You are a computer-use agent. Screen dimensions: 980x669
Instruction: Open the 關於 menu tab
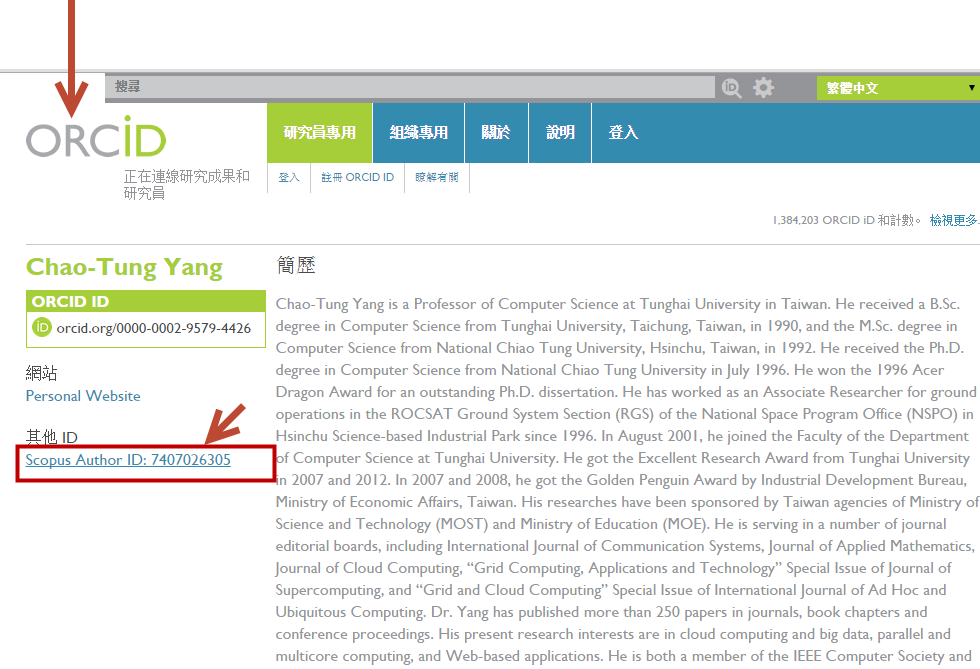tap(496, 133)
